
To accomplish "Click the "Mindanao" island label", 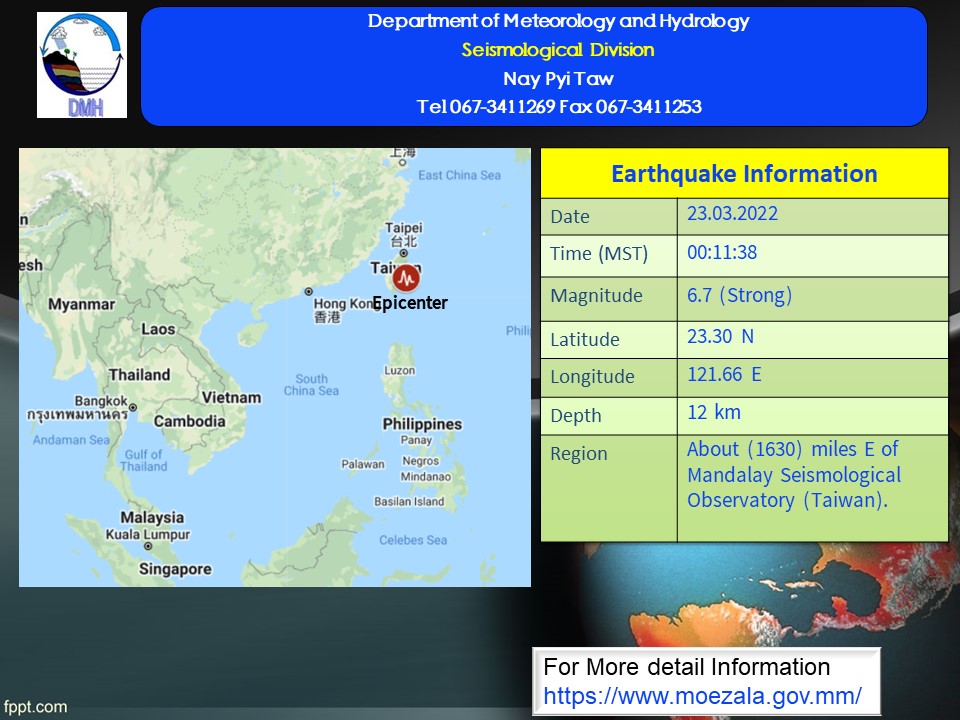I will 426,477.
